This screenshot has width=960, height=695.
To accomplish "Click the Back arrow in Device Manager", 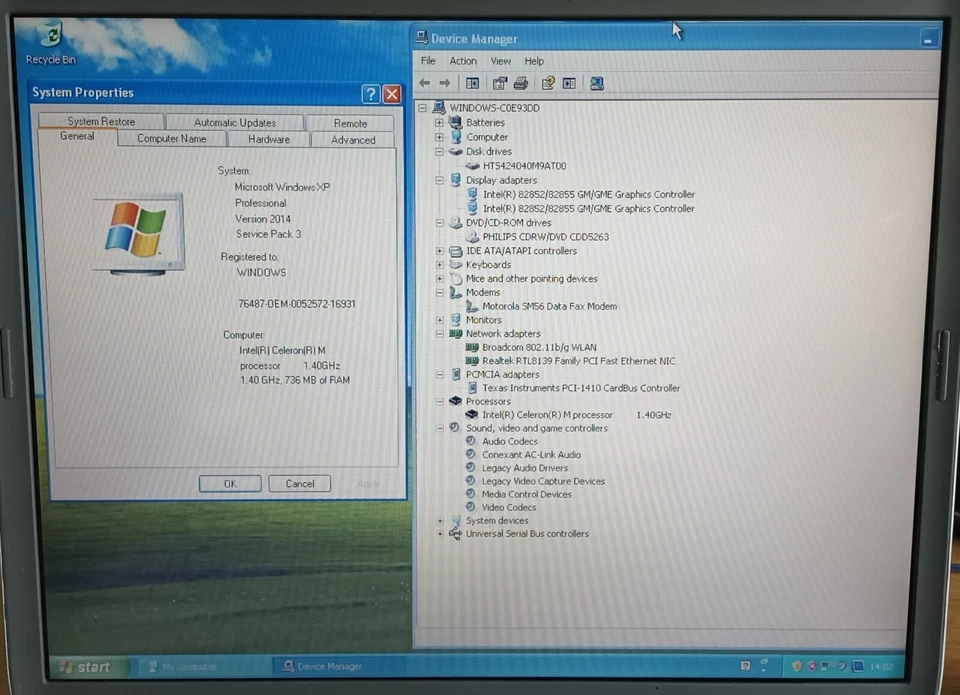I will [x=425, y=83].
